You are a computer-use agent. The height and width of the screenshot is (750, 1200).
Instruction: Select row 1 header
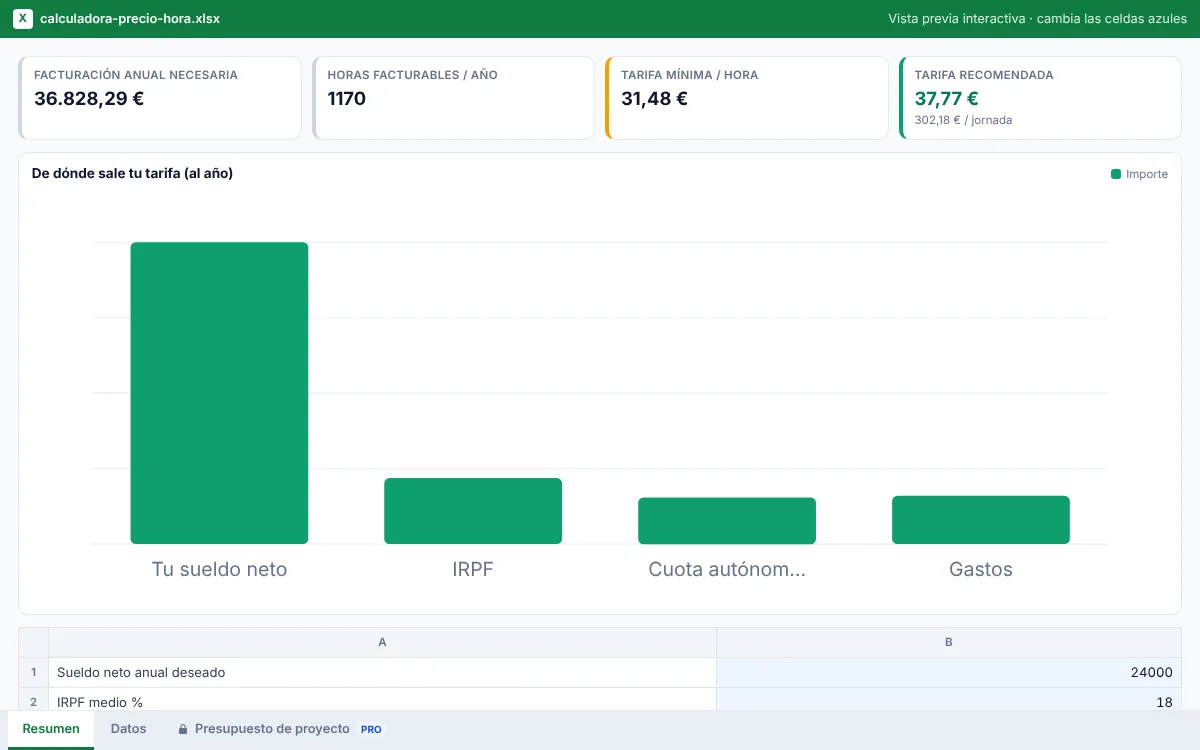click(34, 673)
